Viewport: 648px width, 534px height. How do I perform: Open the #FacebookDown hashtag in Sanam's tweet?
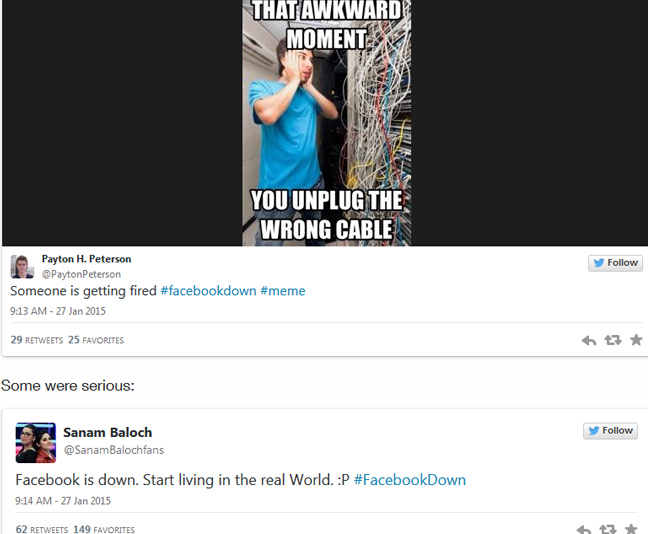pyautogui.click(x=410, y=480)
